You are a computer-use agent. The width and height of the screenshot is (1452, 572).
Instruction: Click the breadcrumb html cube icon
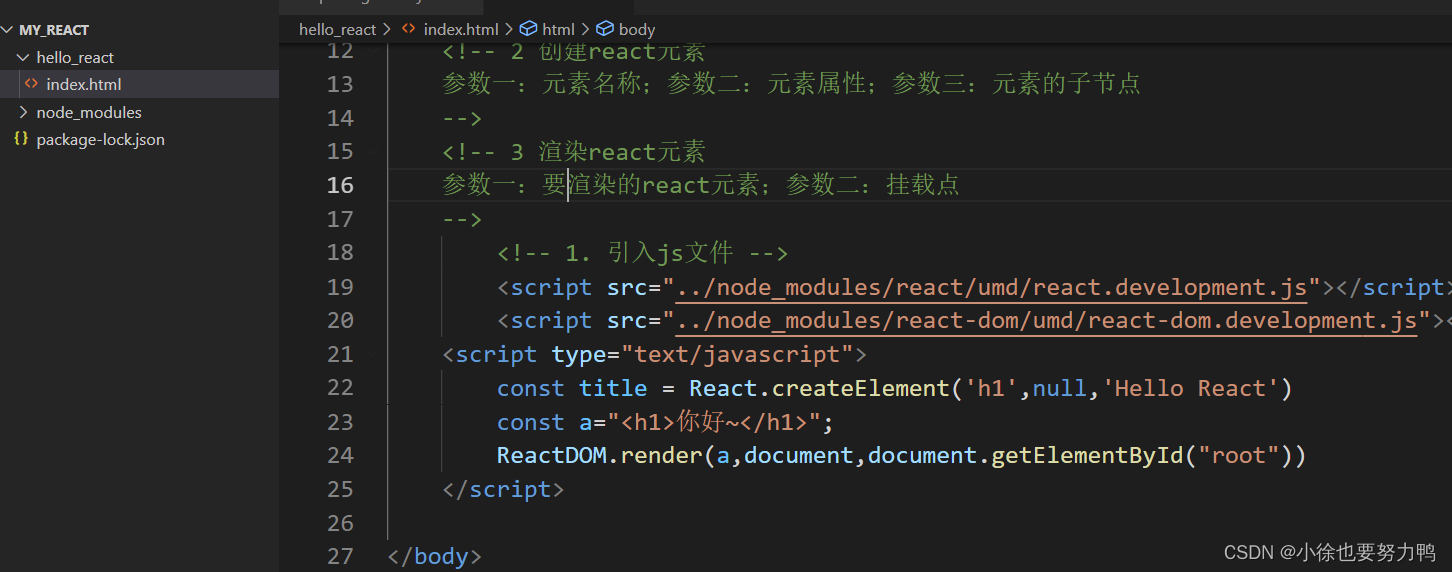[x=528, y=30]
